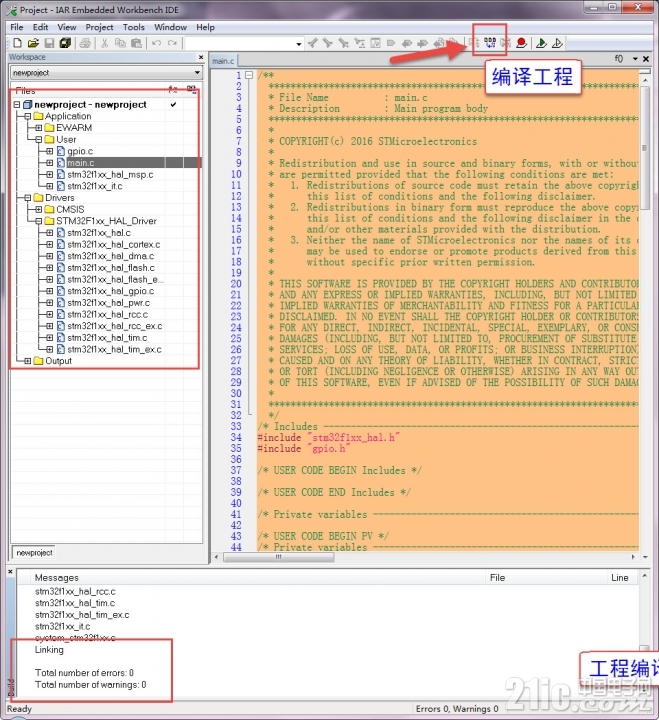
Task: Click the File column header in messages
Action: (497, 578)
